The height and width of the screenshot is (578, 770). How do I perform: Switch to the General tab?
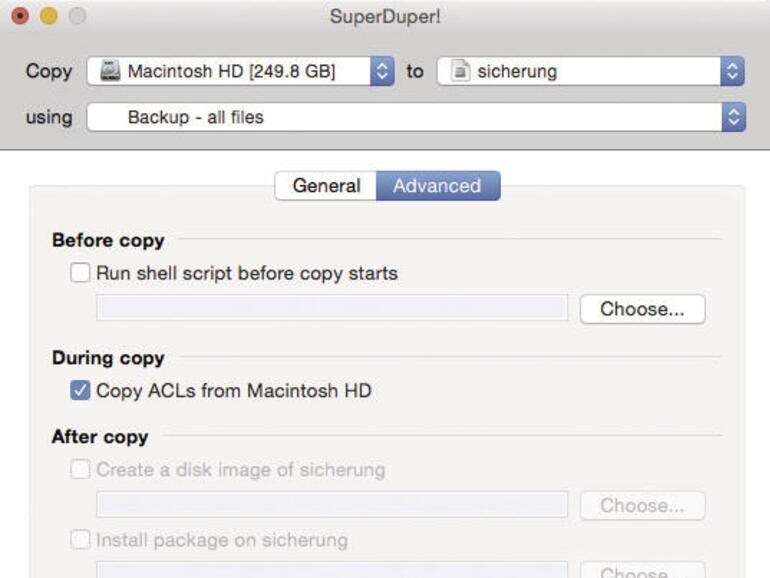click(x=326, y=186)
